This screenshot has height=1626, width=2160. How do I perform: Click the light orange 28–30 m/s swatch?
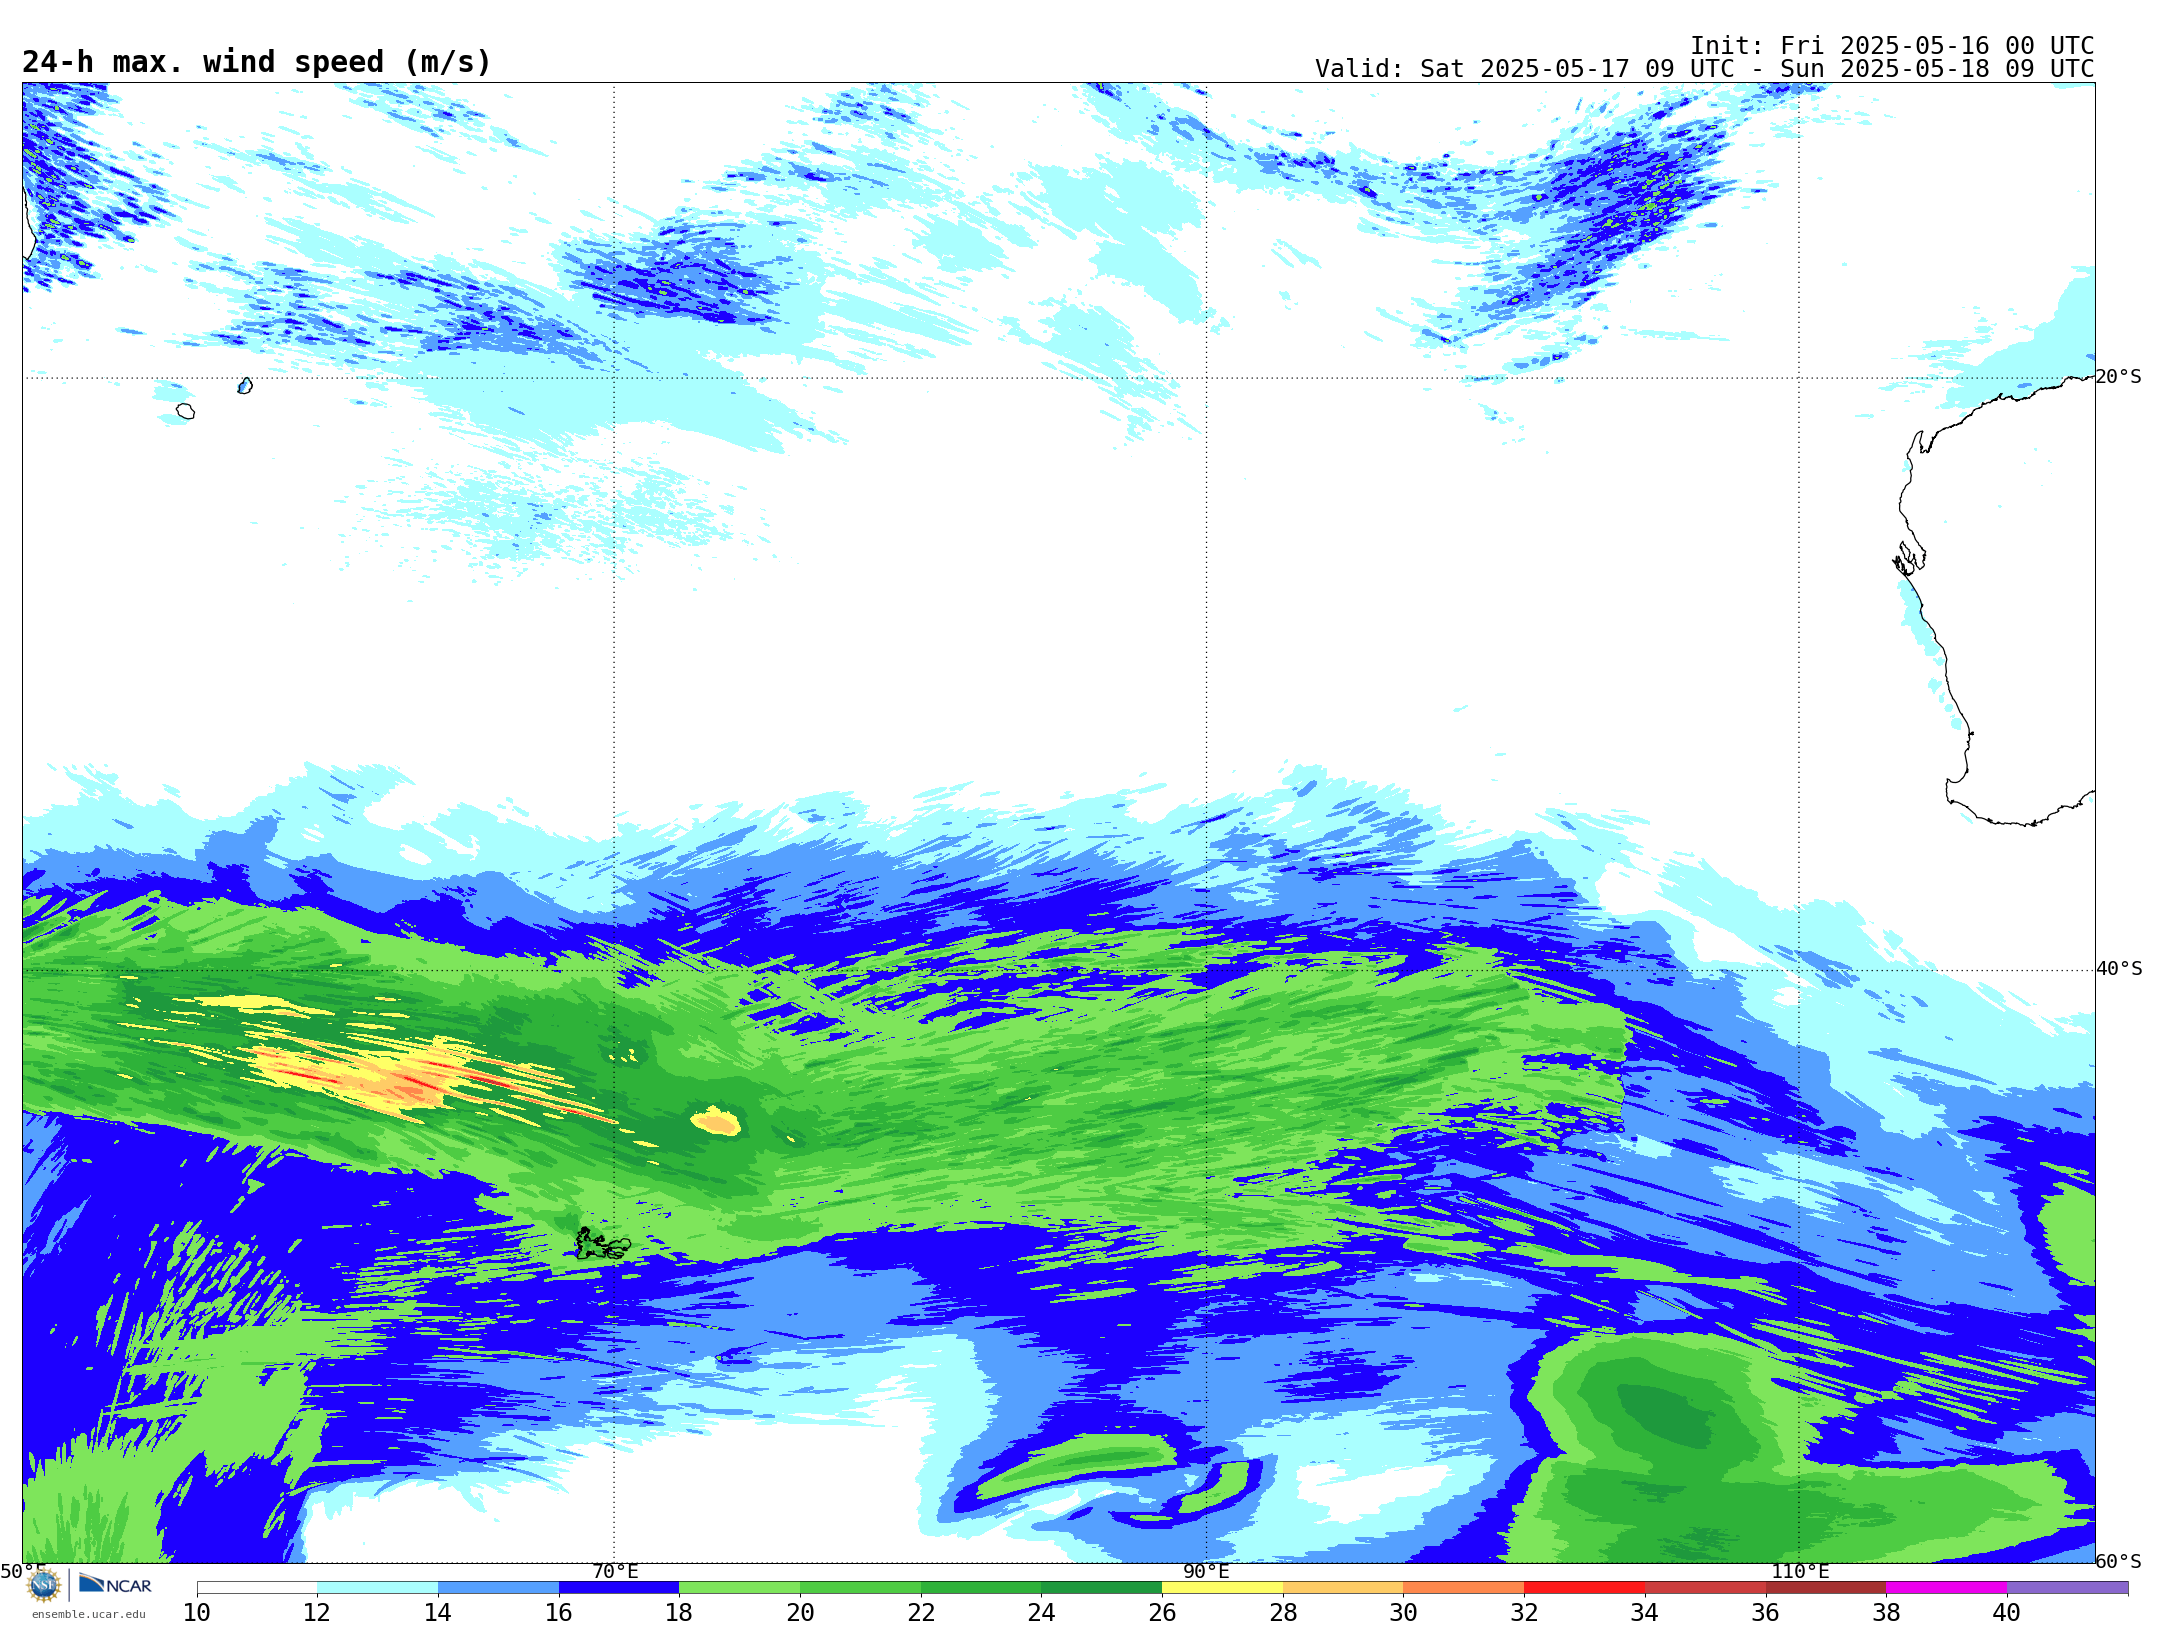click(1343, 1587)
